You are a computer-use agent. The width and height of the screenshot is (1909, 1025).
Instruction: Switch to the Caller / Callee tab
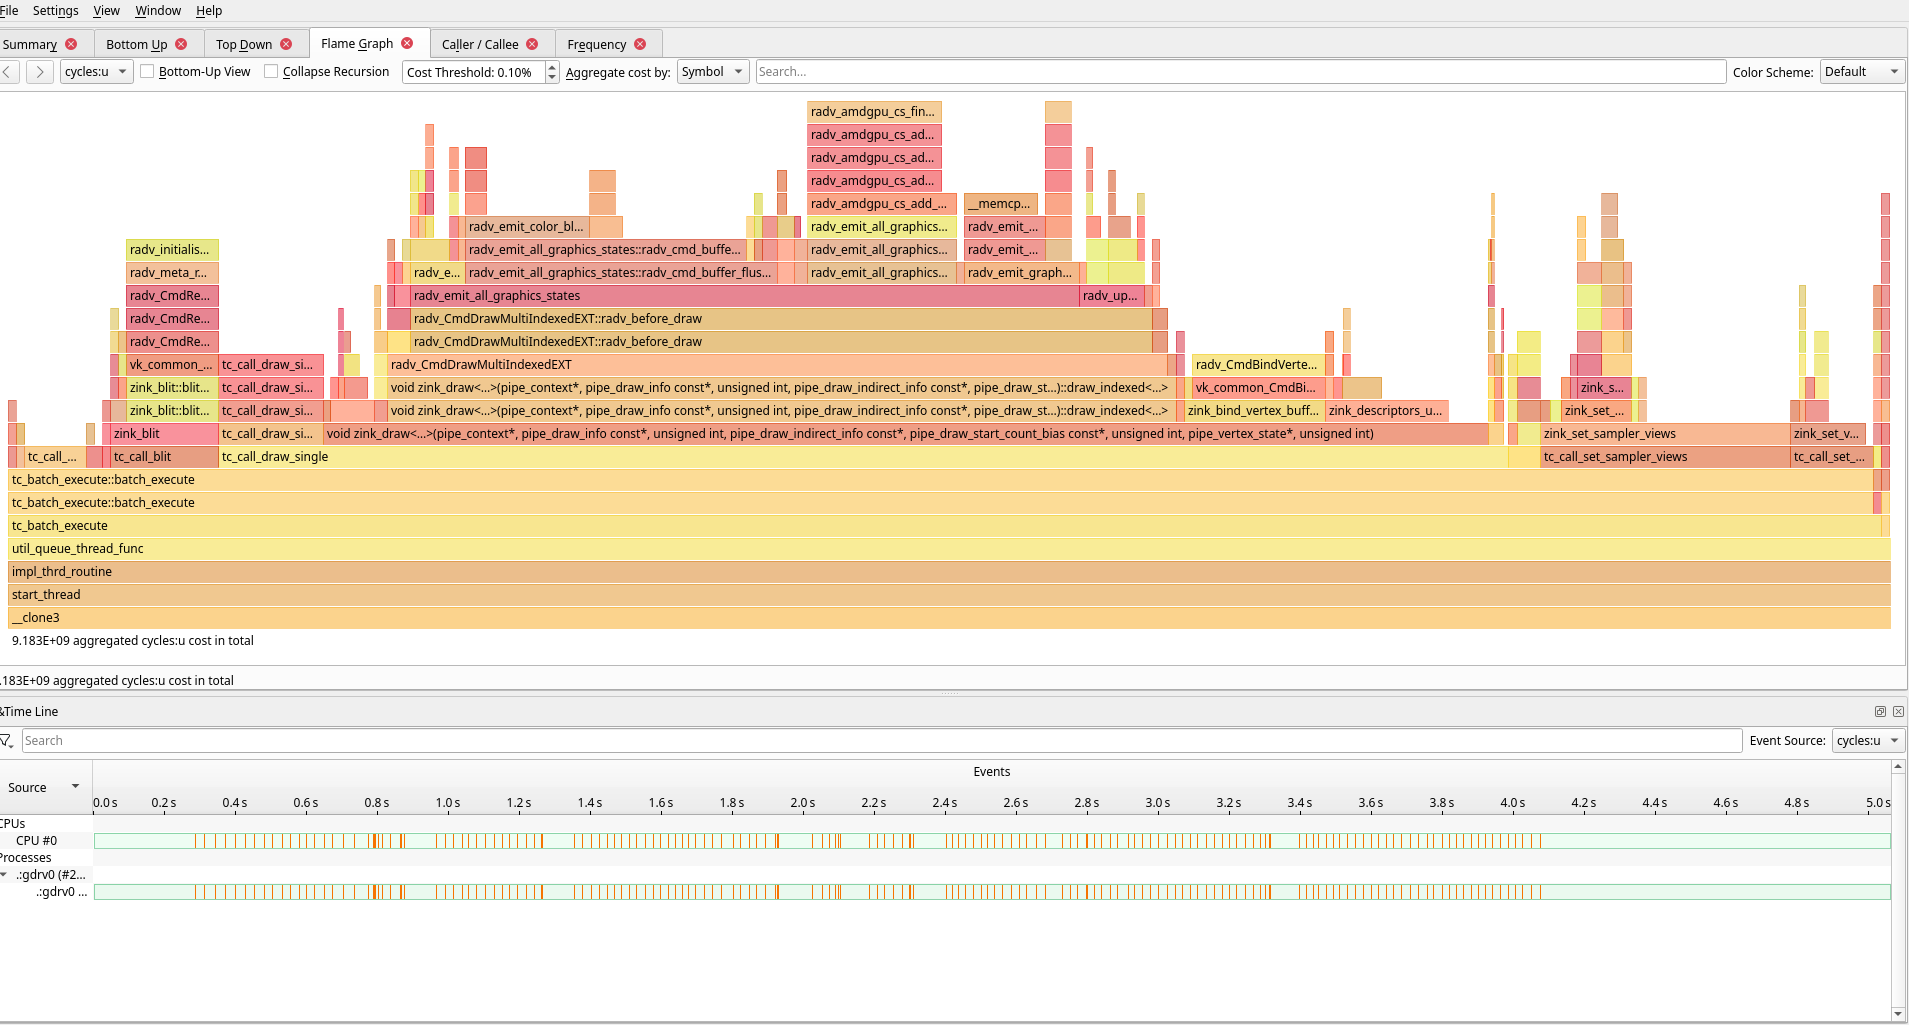coord(480,44)
